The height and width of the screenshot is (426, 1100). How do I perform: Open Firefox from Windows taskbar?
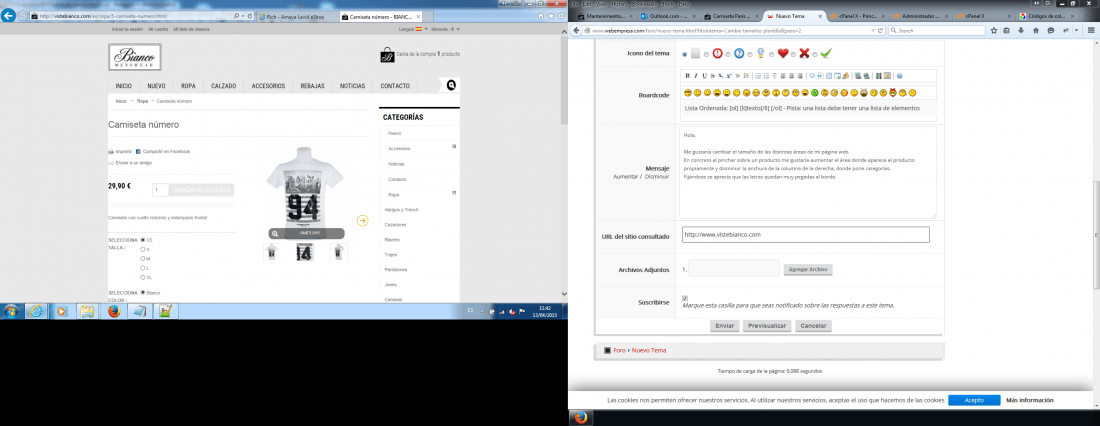114,312
